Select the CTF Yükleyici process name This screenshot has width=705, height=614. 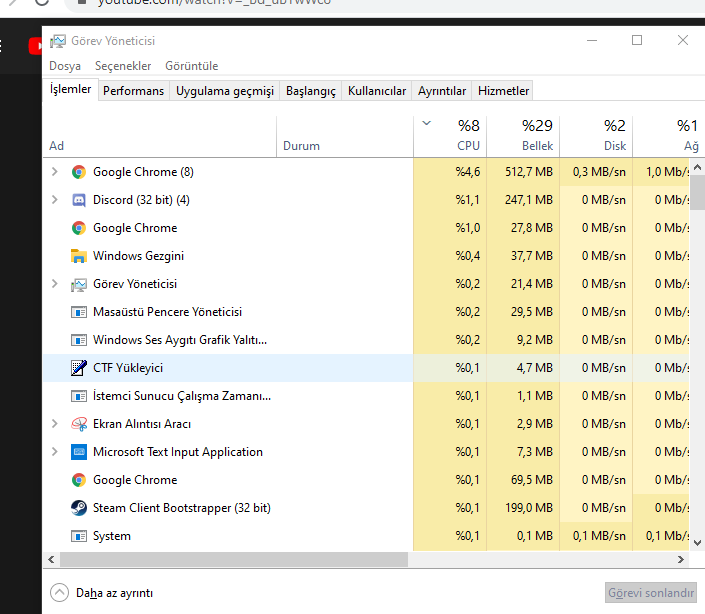(x=128, y=368)
